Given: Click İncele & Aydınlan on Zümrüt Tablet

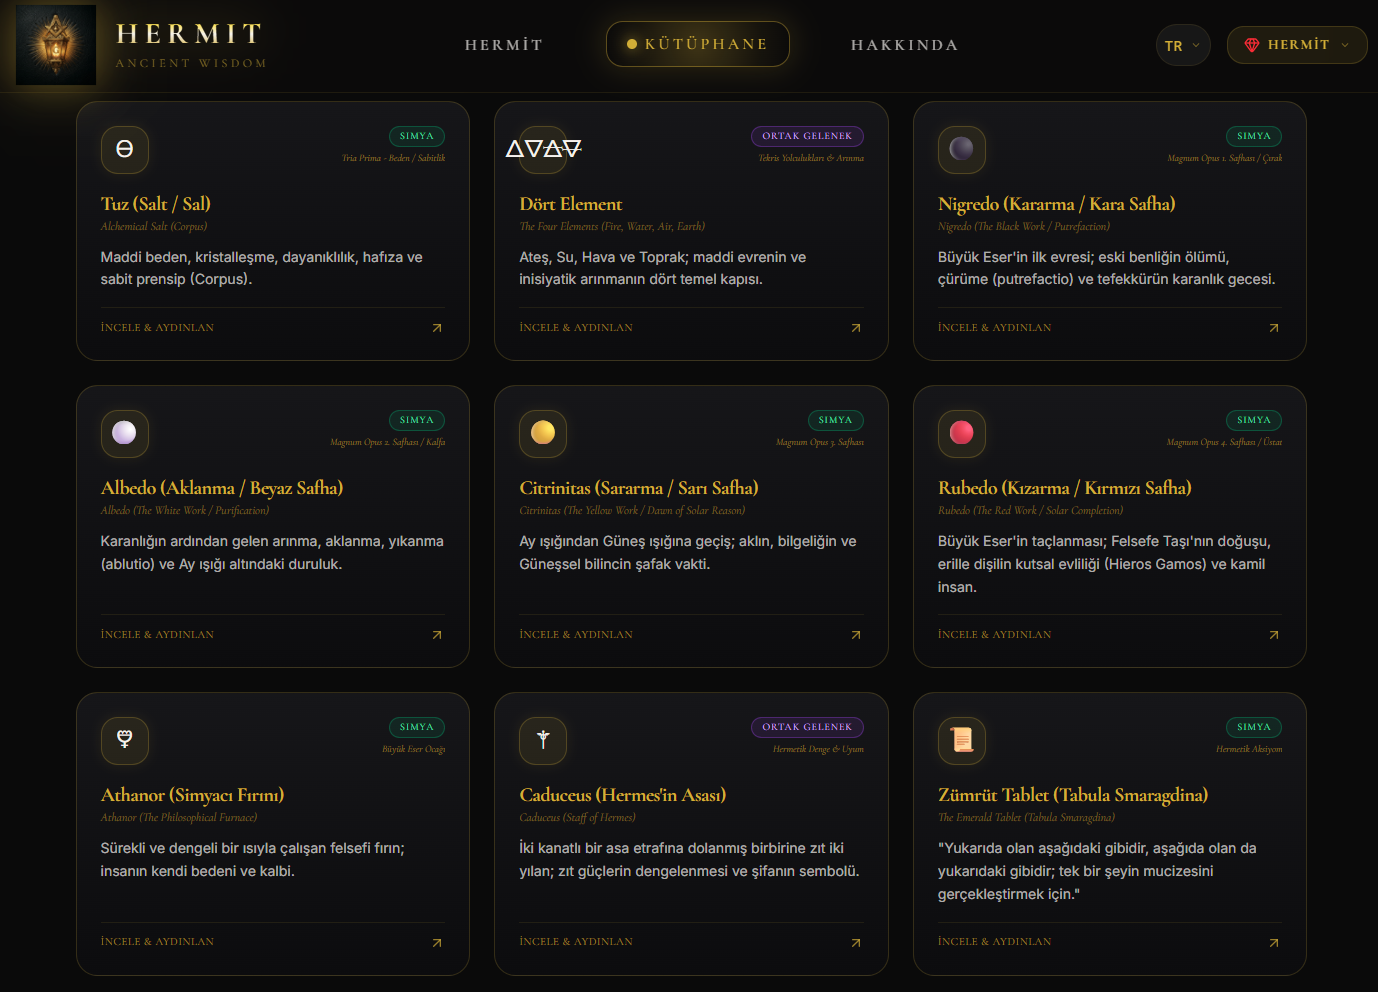Looking at the screenshot, I should click(995, 942).
